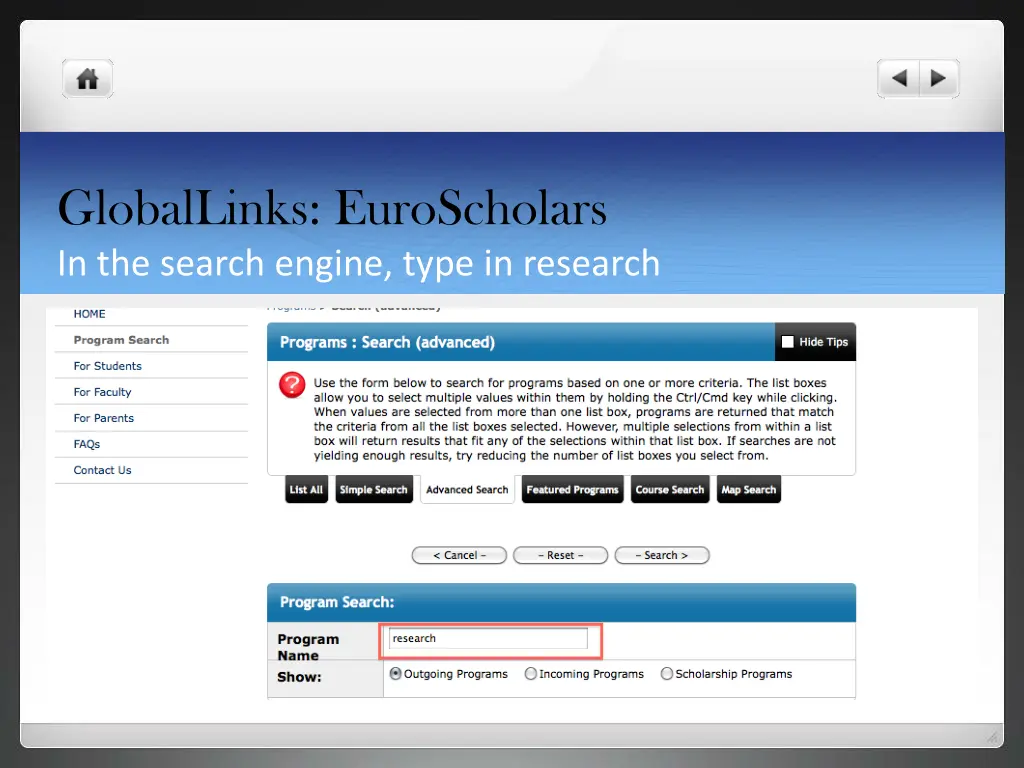Screen dimensions: 1024x768
Task: Select the Incoming Programs radio button
Action: (530, 673)
